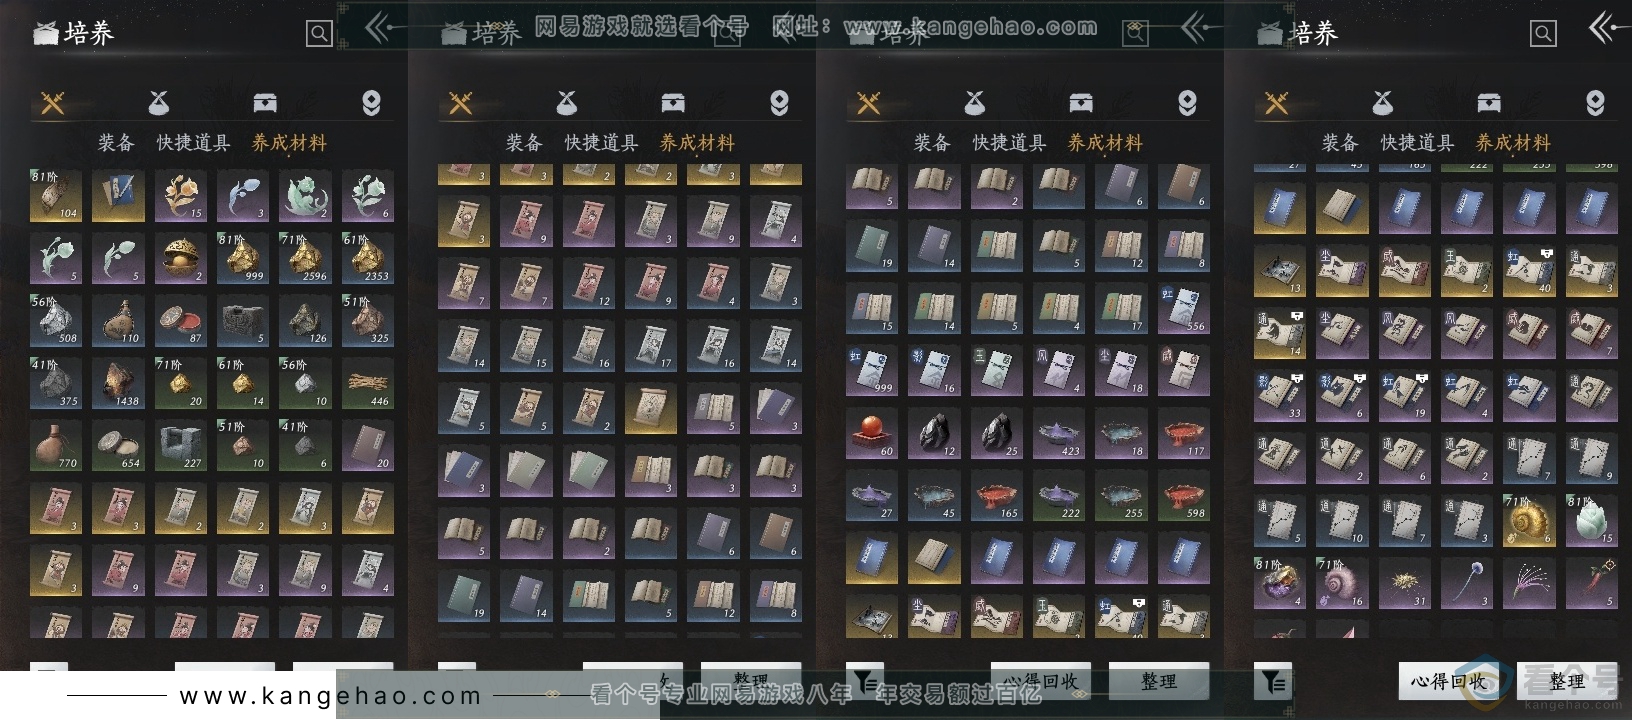Select the 61阶 gold ore with count 2353

(x=367, y=258)
